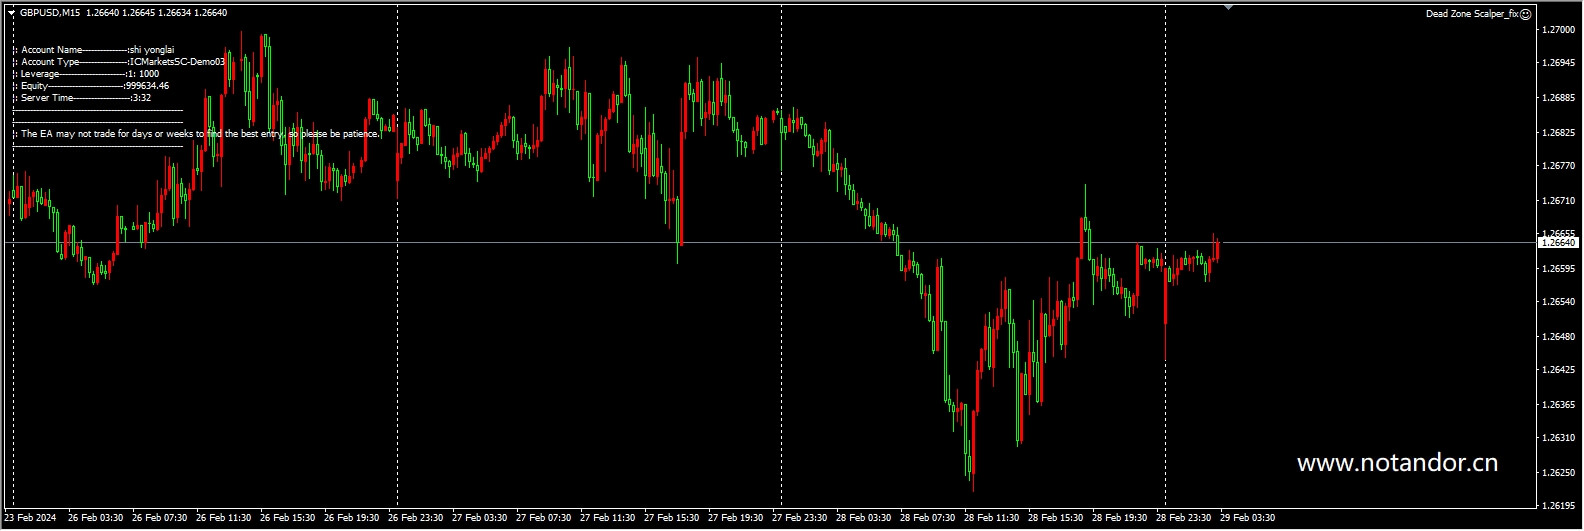This screenshot has width=1584, height=531.
Task: Click the 28 Feb 19:30 time label
Action: (x=1120, y=518)
